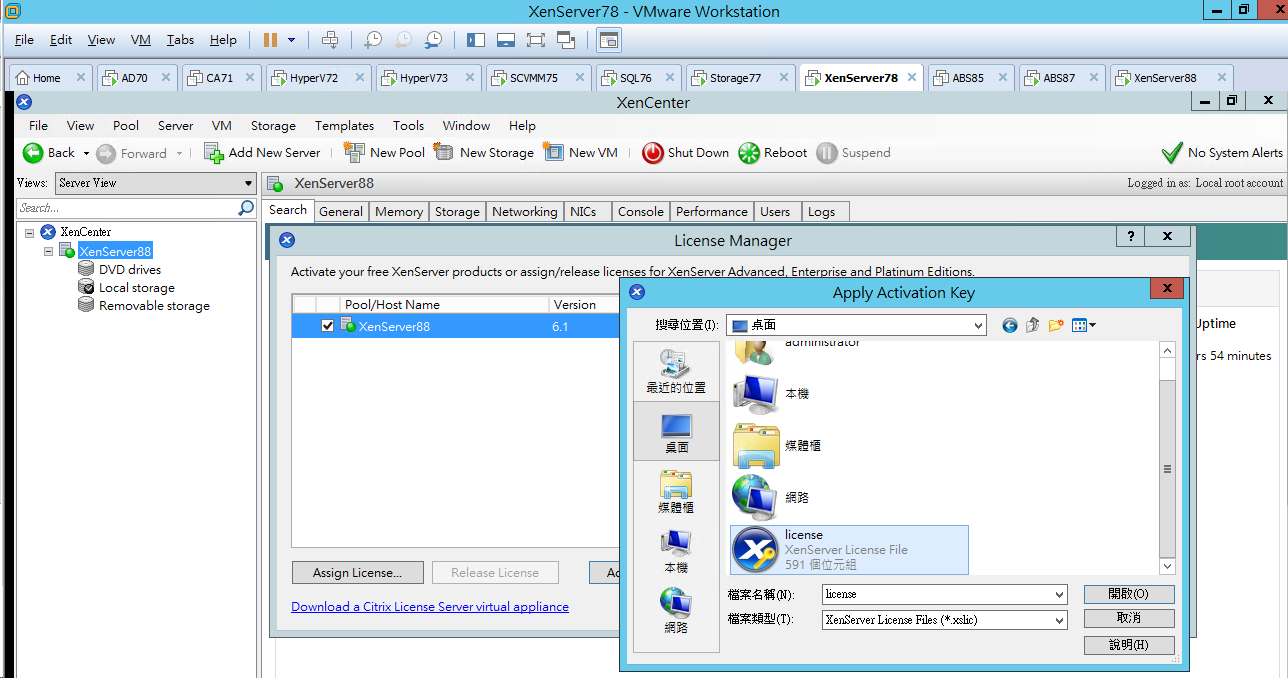Close the AD70 VM tab

tap(166, 77)
